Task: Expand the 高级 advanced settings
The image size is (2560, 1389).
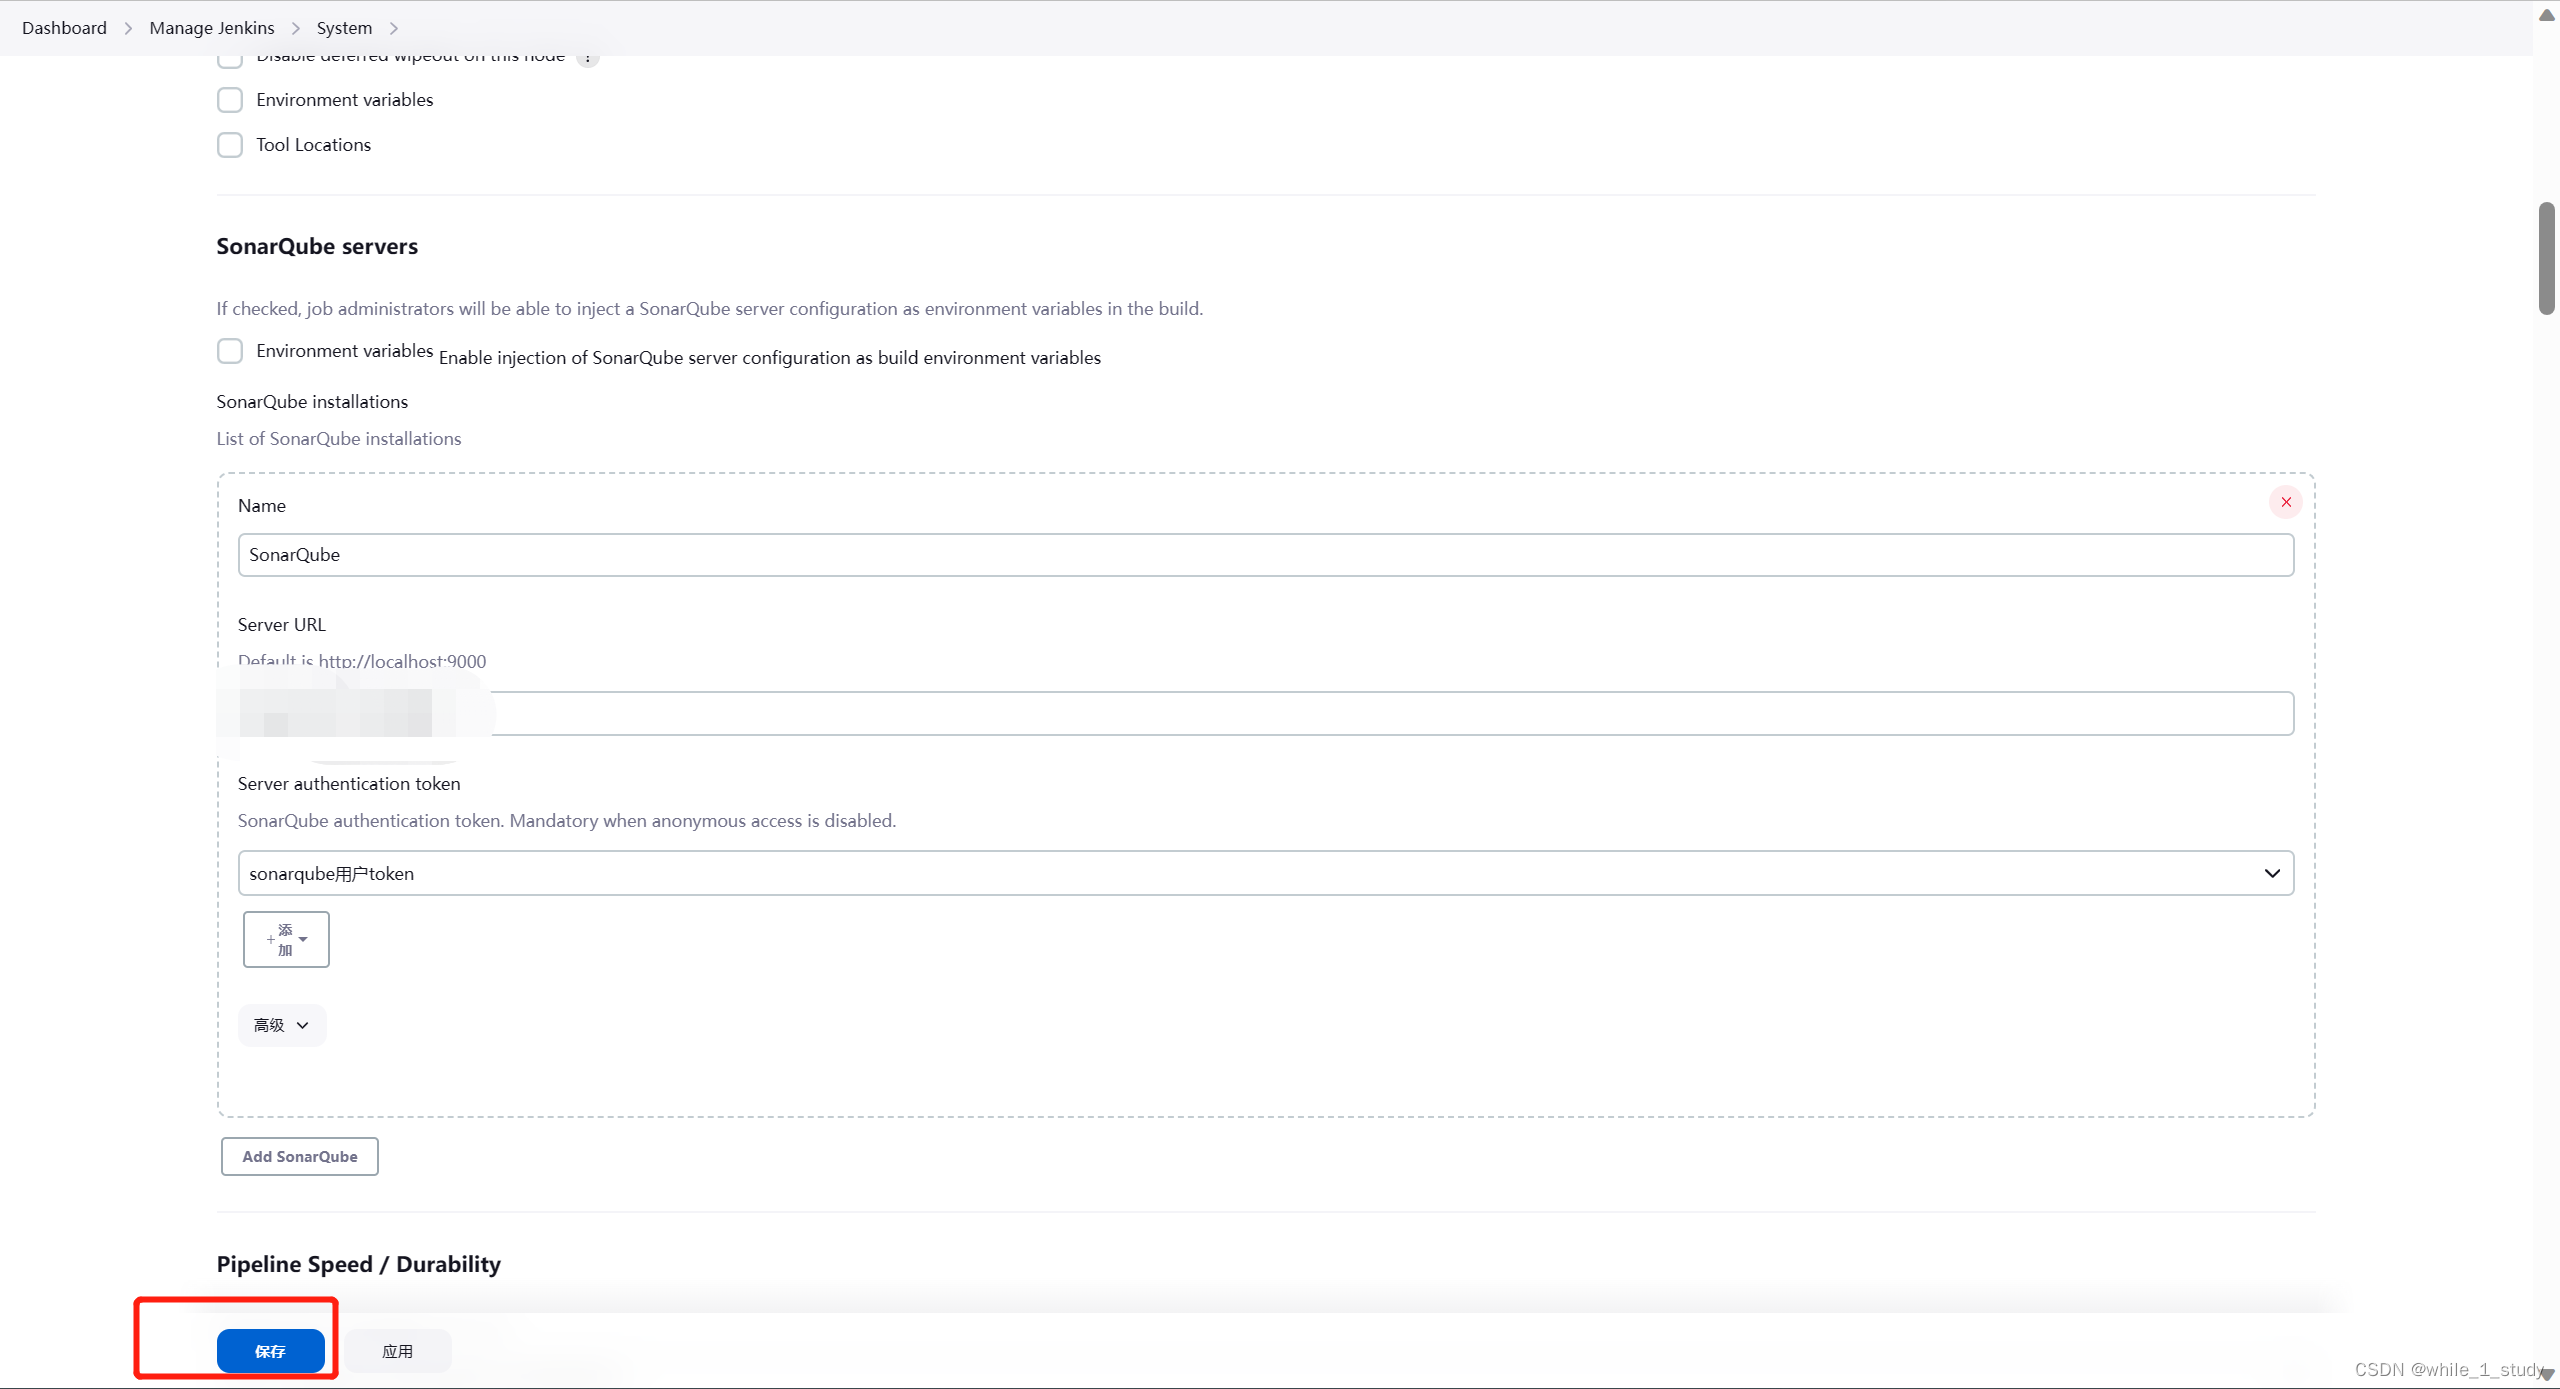Action: (281, 1025)
